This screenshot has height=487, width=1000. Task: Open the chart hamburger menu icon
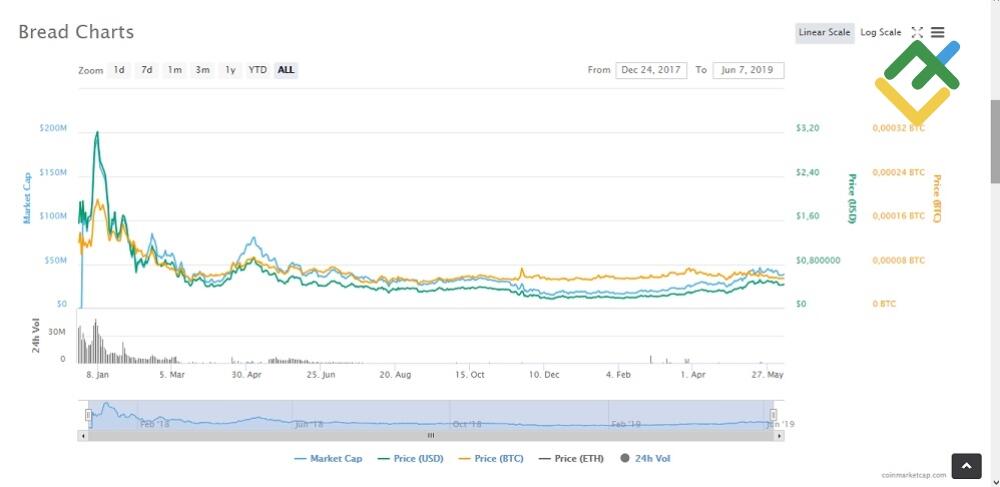tap(938, 33)
